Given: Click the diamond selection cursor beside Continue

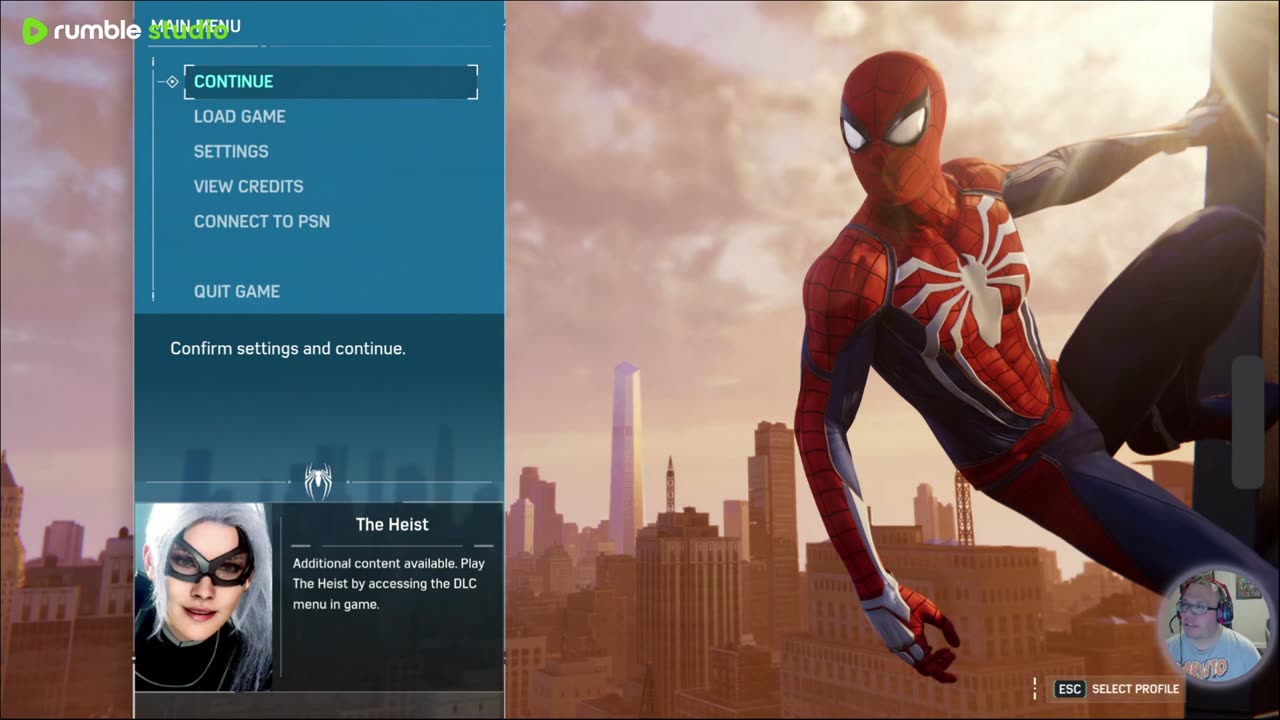Looking at the screenshot, I should 172,82.
